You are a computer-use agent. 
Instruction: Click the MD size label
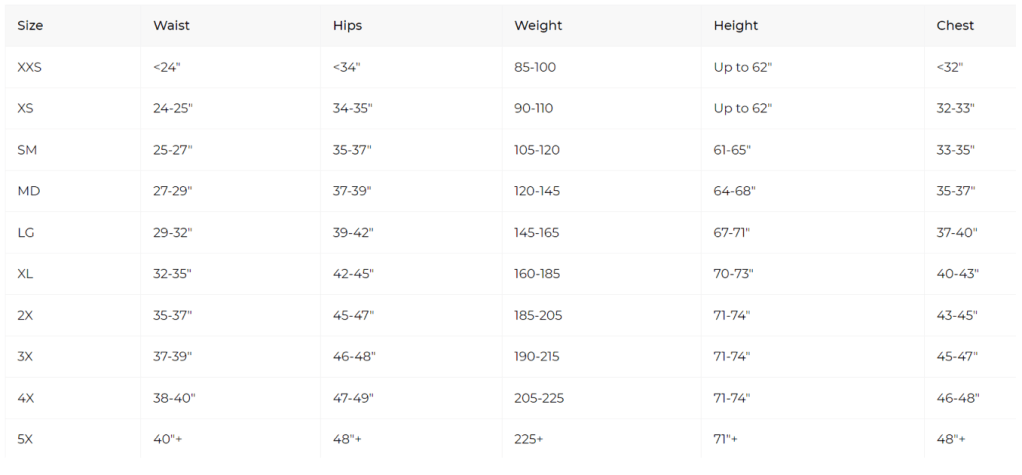coord(28,191)
